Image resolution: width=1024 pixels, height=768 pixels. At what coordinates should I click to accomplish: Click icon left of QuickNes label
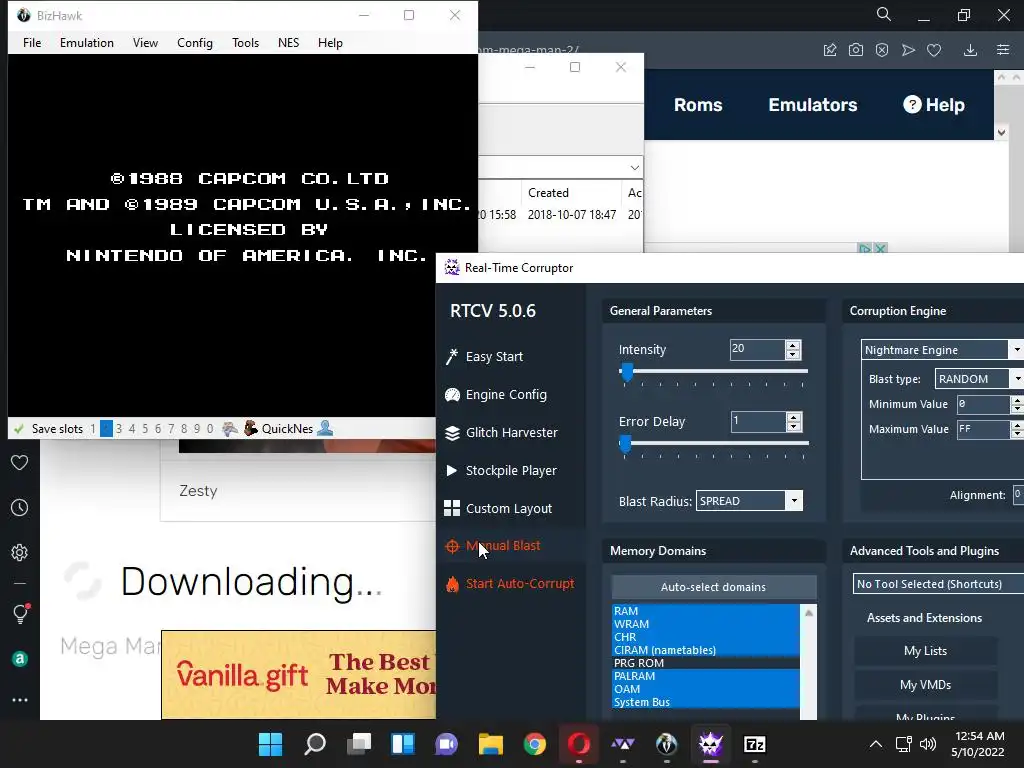coord(251,428)
